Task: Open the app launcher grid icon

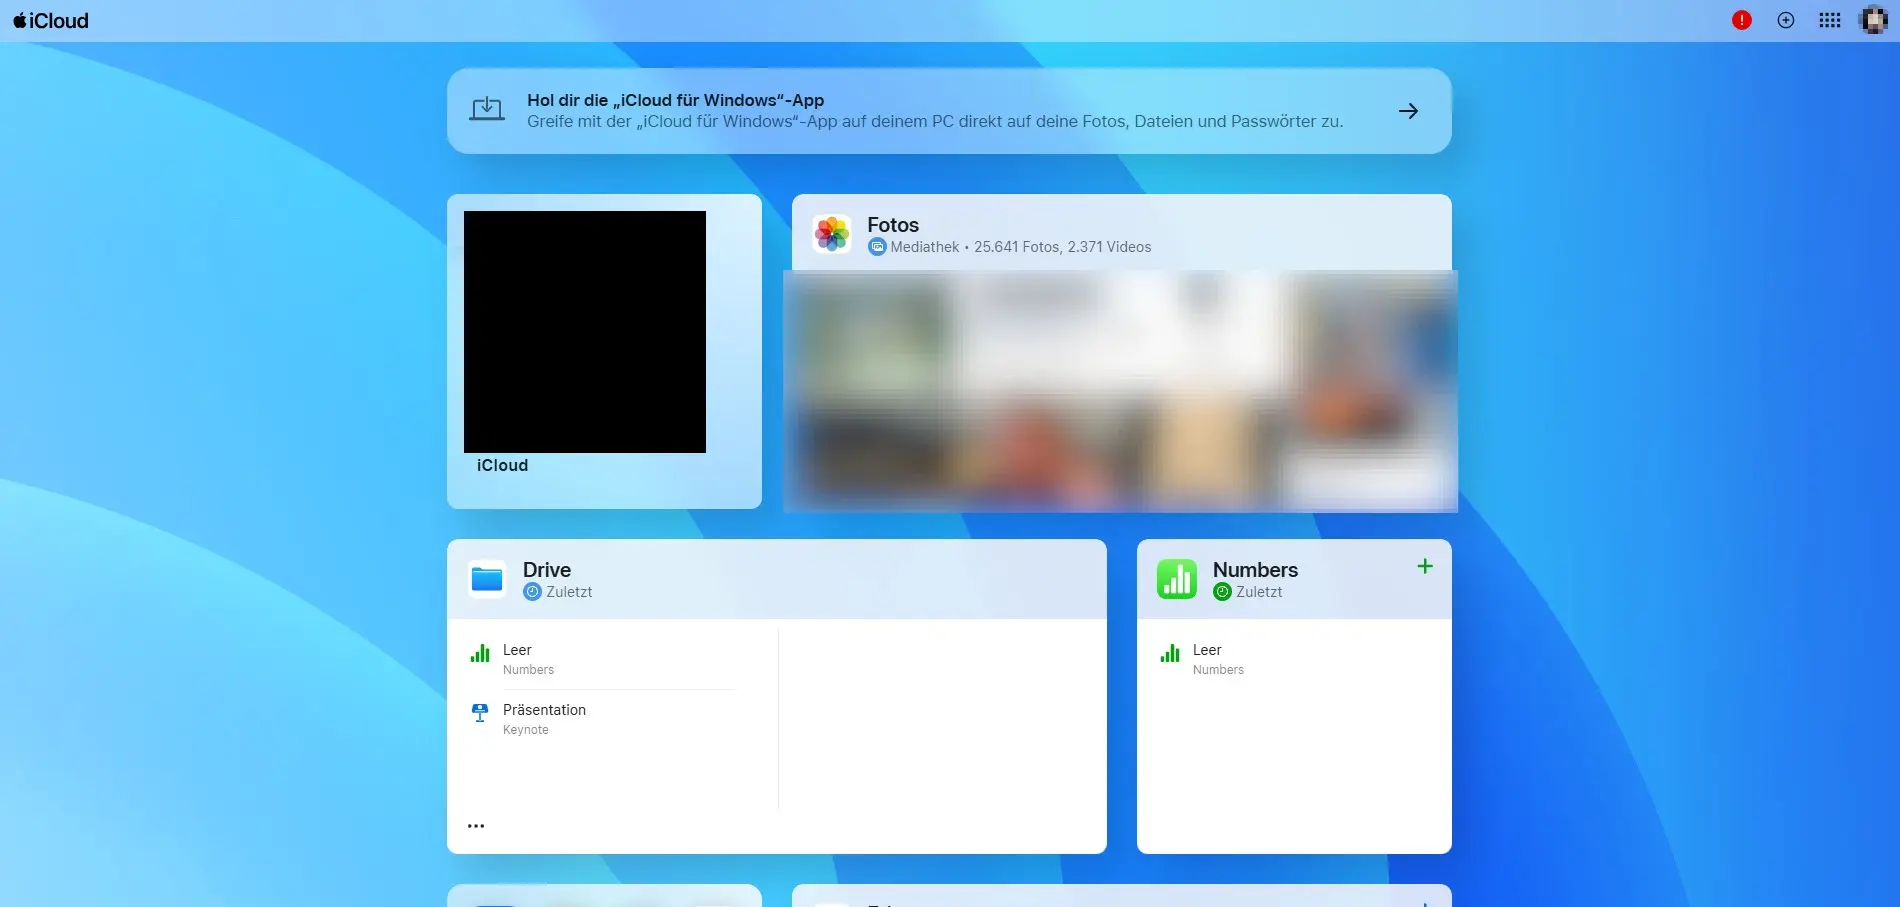Action: [x=1830, y=20]
